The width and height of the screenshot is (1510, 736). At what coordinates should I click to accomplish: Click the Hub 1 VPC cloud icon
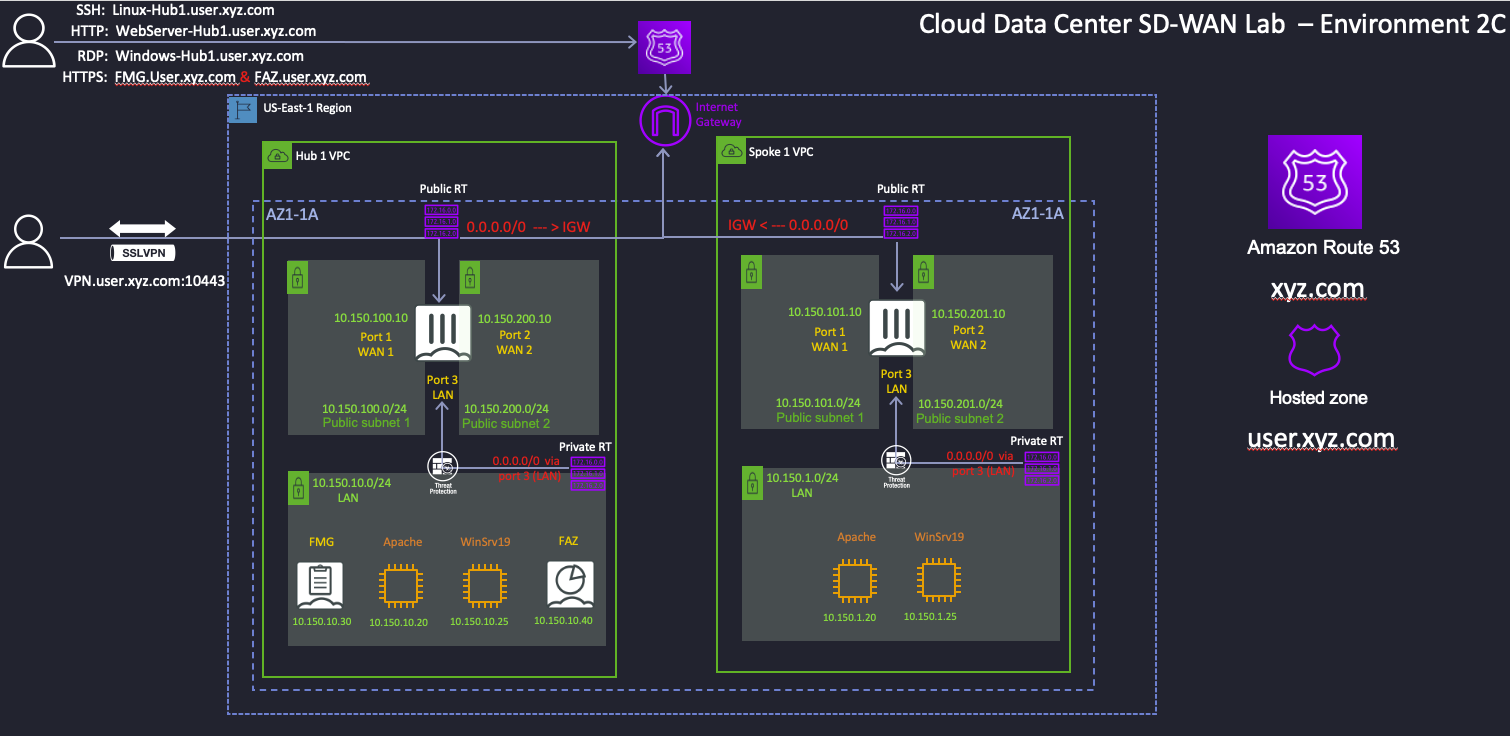point(277,155)
